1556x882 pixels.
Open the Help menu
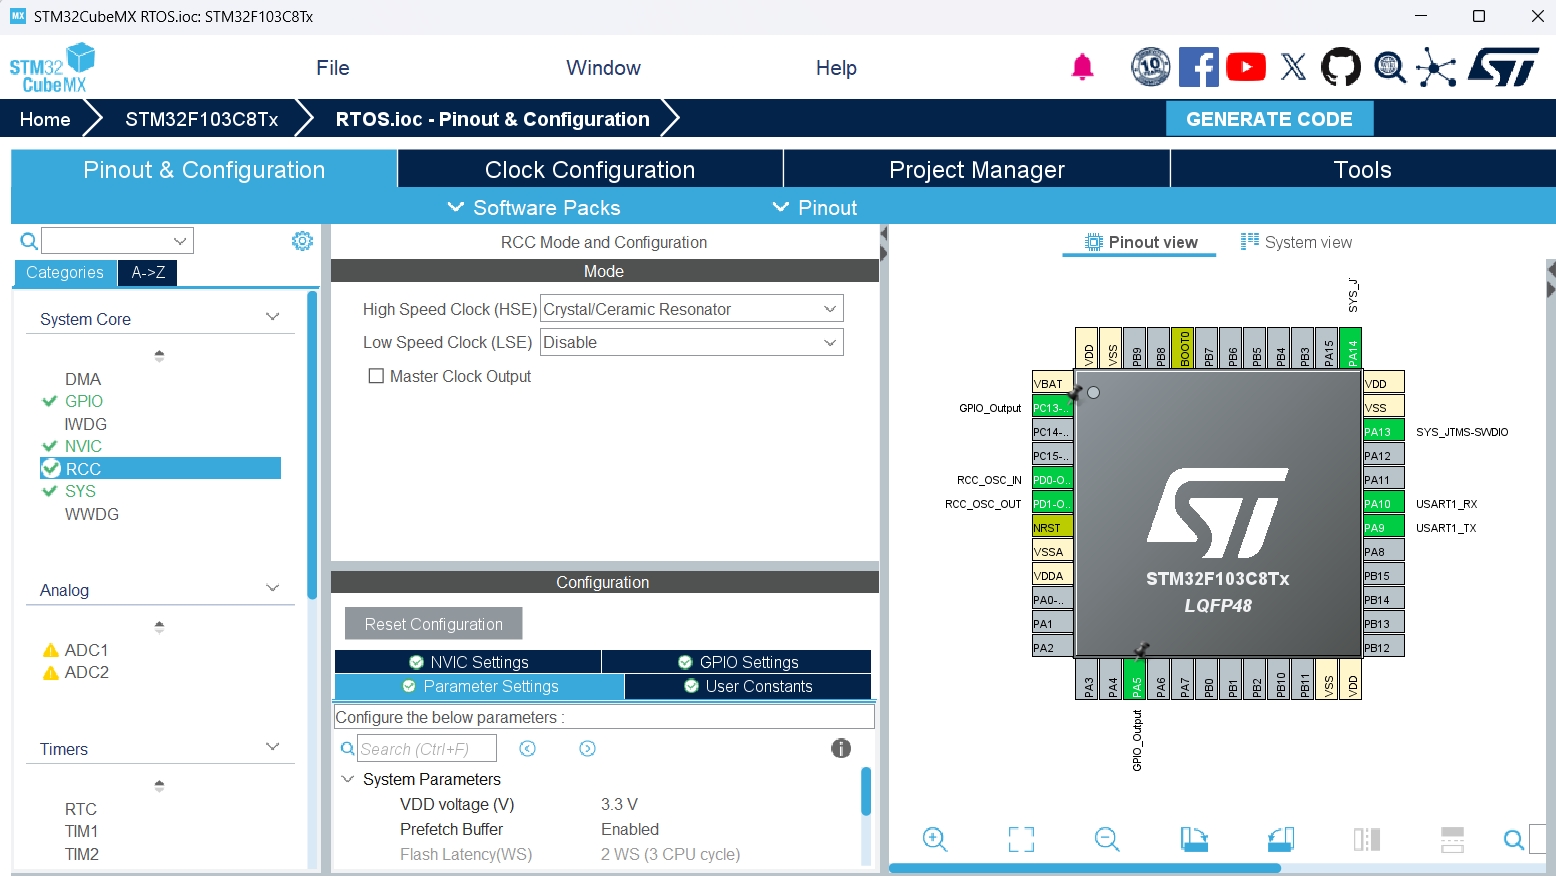[x=836, y=68]
